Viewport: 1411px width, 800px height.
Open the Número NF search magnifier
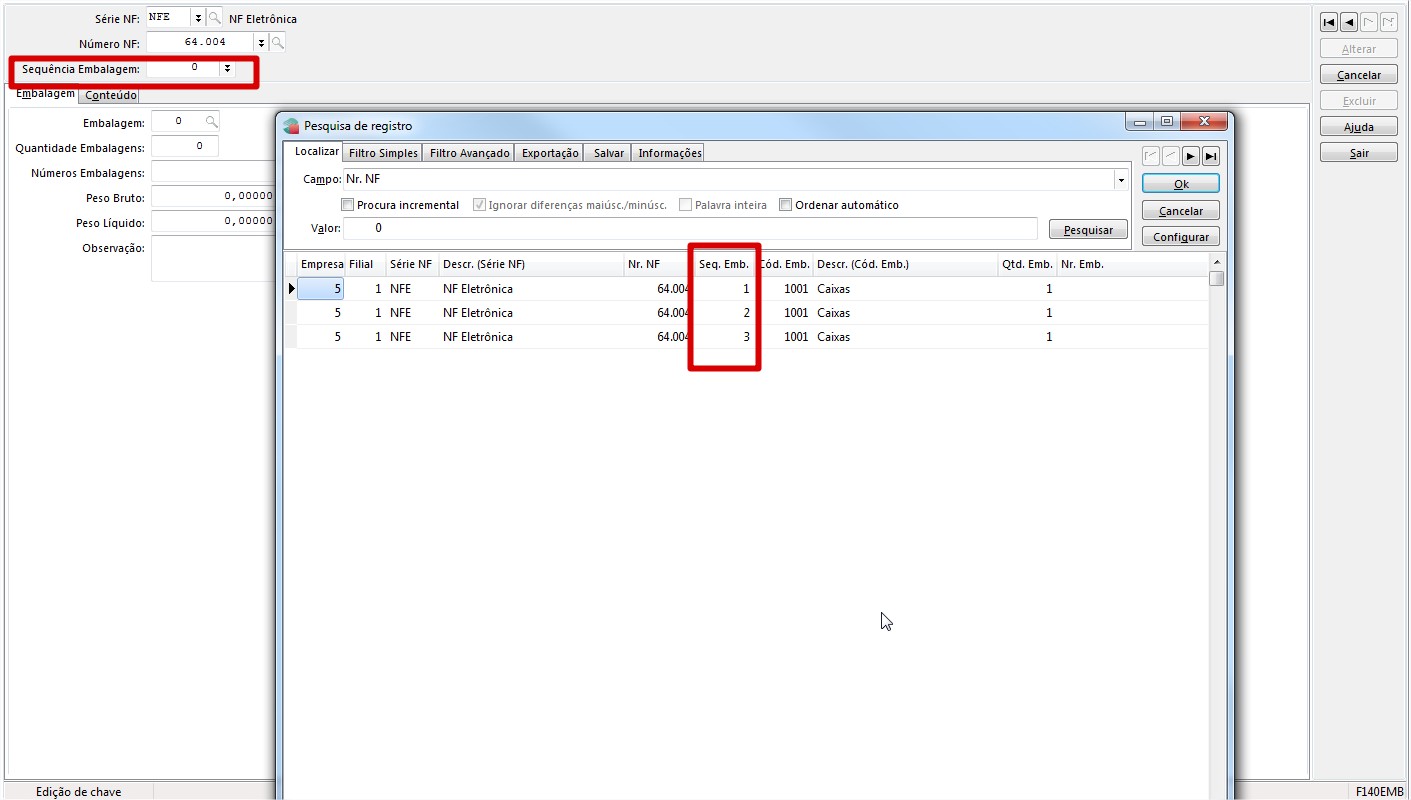[278, 43]
